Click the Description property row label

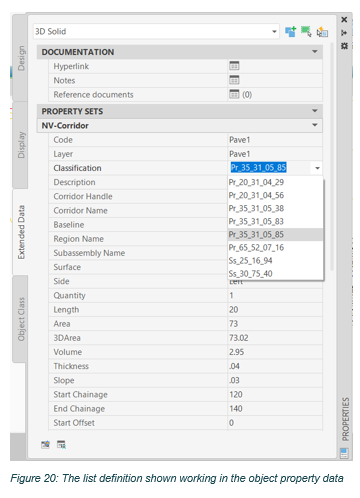pos(74,182)
